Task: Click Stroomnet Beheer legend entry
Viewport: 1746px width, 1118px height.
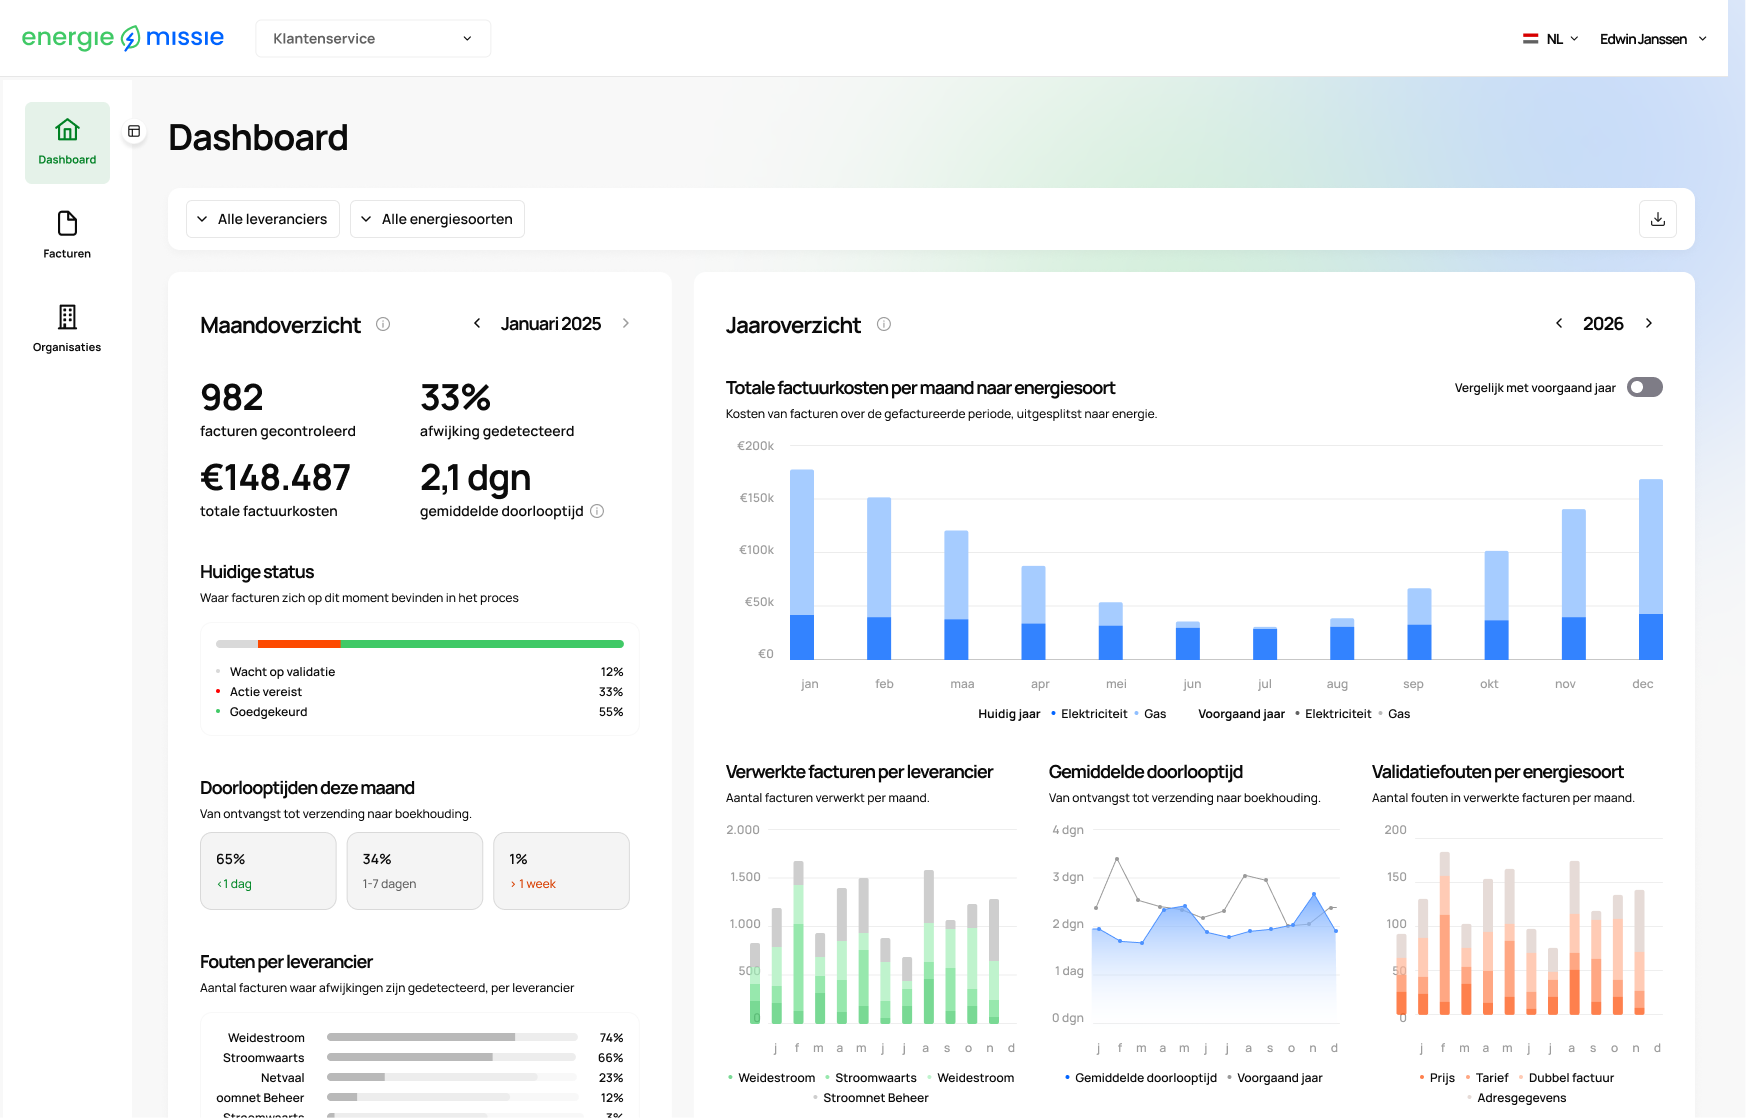Action: pyautogui.click(x=870, y=1098)
